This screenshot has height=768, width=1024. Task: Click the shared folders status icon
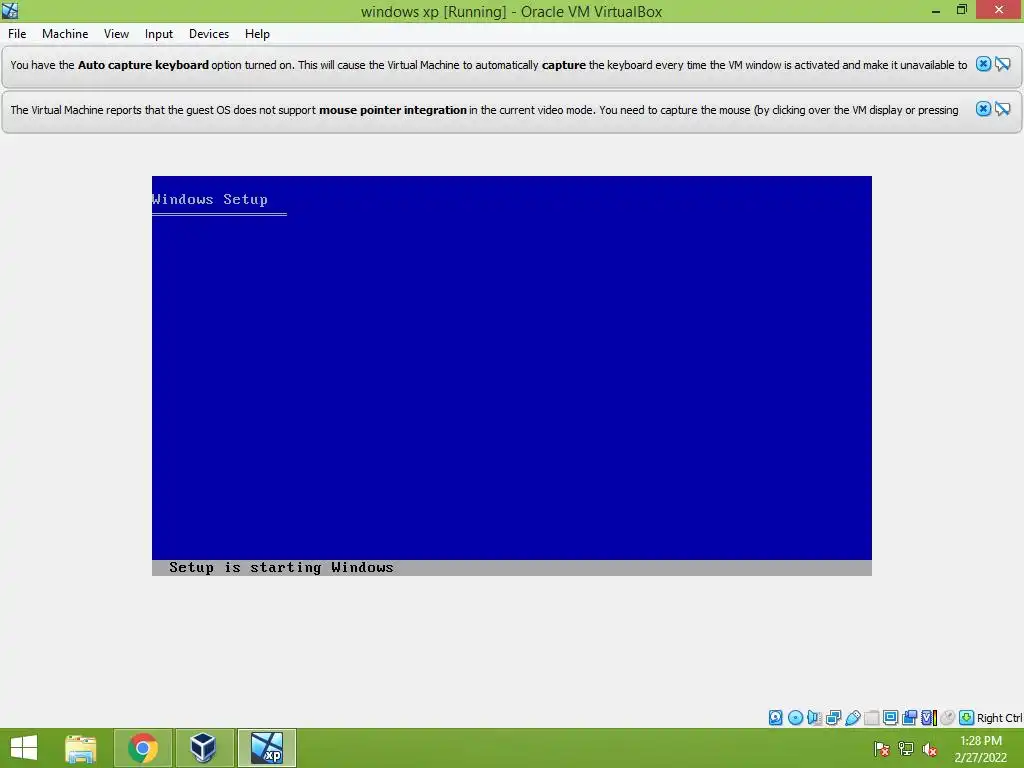(x=872, y=718)
